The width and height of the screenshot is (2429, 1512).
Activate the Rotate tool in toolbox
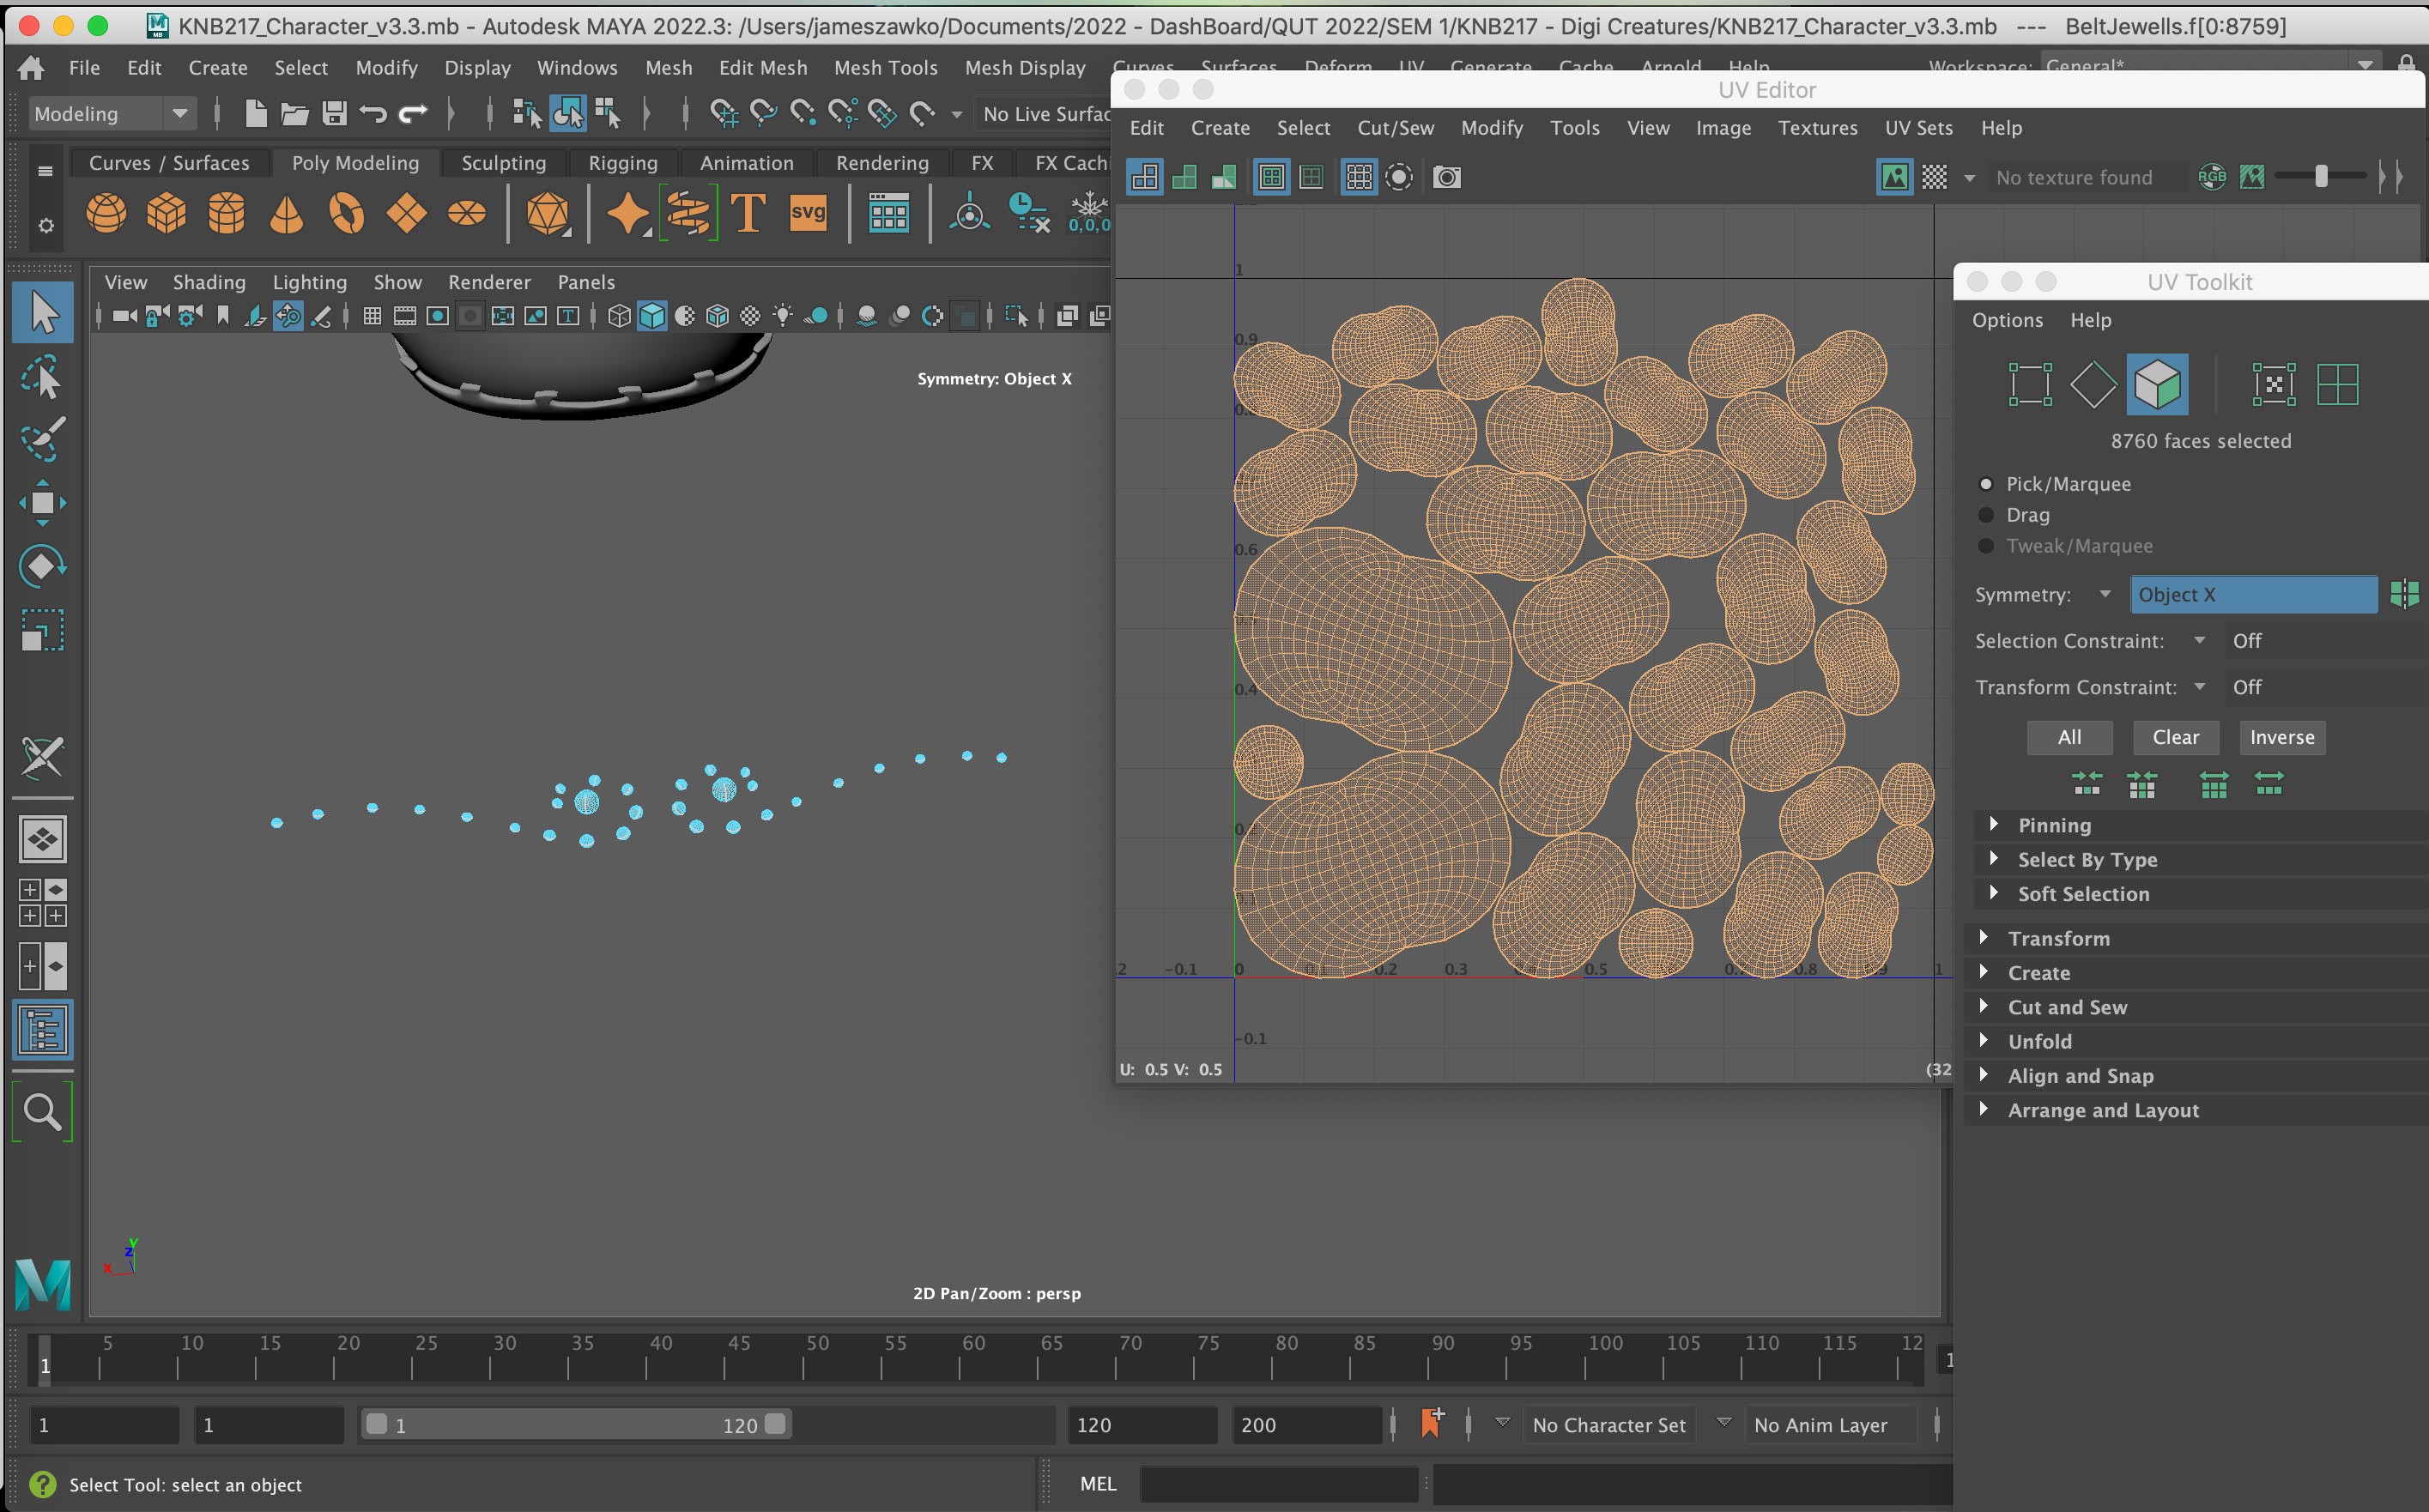tap(42, 566)
